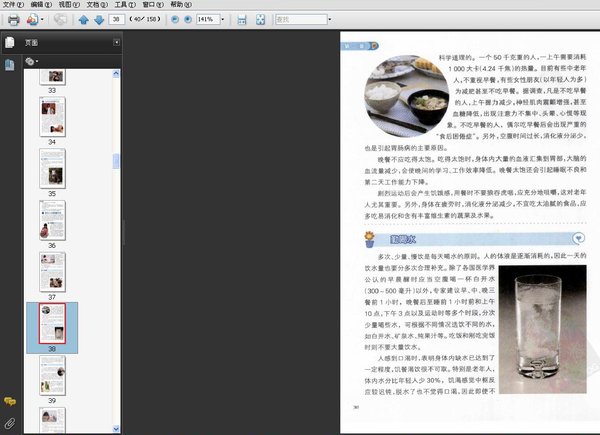This screenshot has height=435, width=600.
Task: Open the Comments panel icon at bottom-left
Action: [9, 402]
